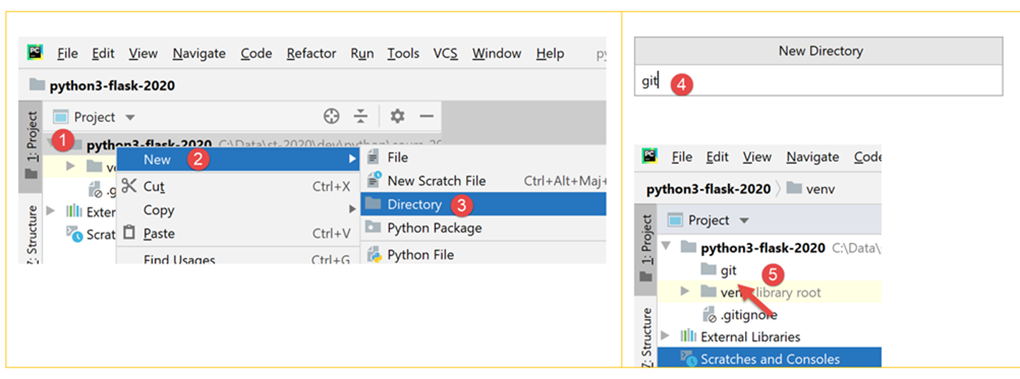Open the View menu in left window
This screenshot has width=1020, height=379.
(x=143, y=53)
